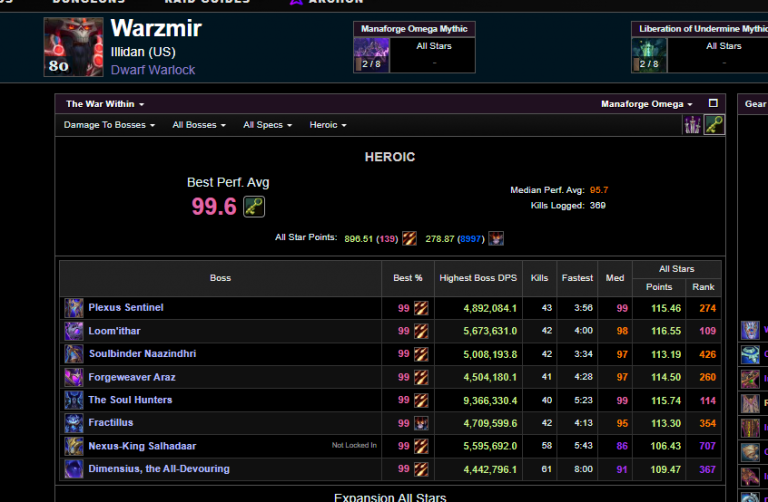Image resolution: width=768 pixels, height=502 pixels.
Task: Click Manaforge Omega Mythic raid thumbnail
Action: [372, 55]
